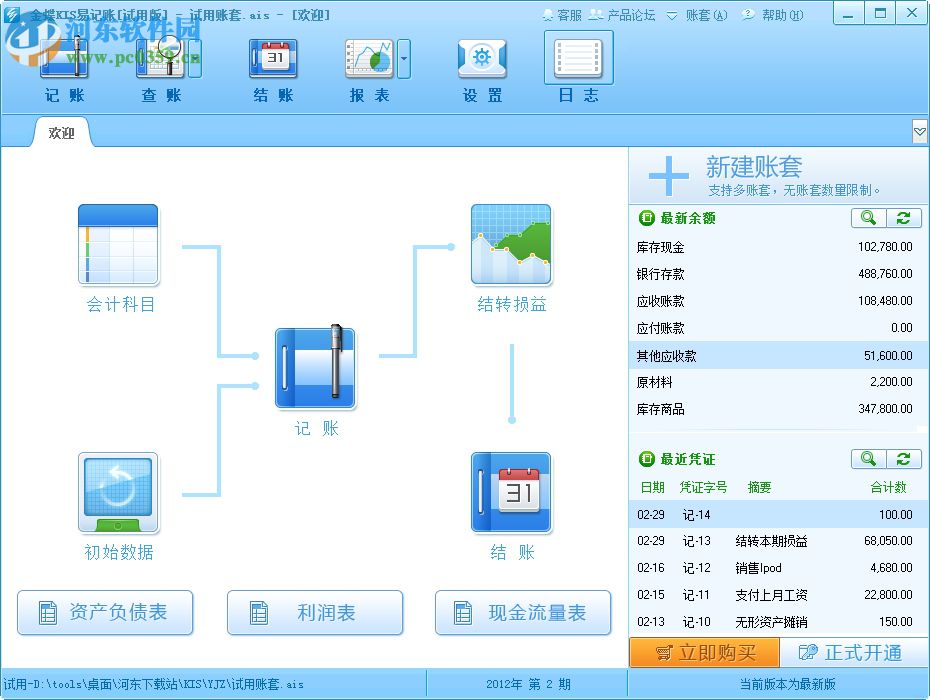Select the 记账 toolbar icon
Screen dimensions: 930x700
[x=64, y=60]
